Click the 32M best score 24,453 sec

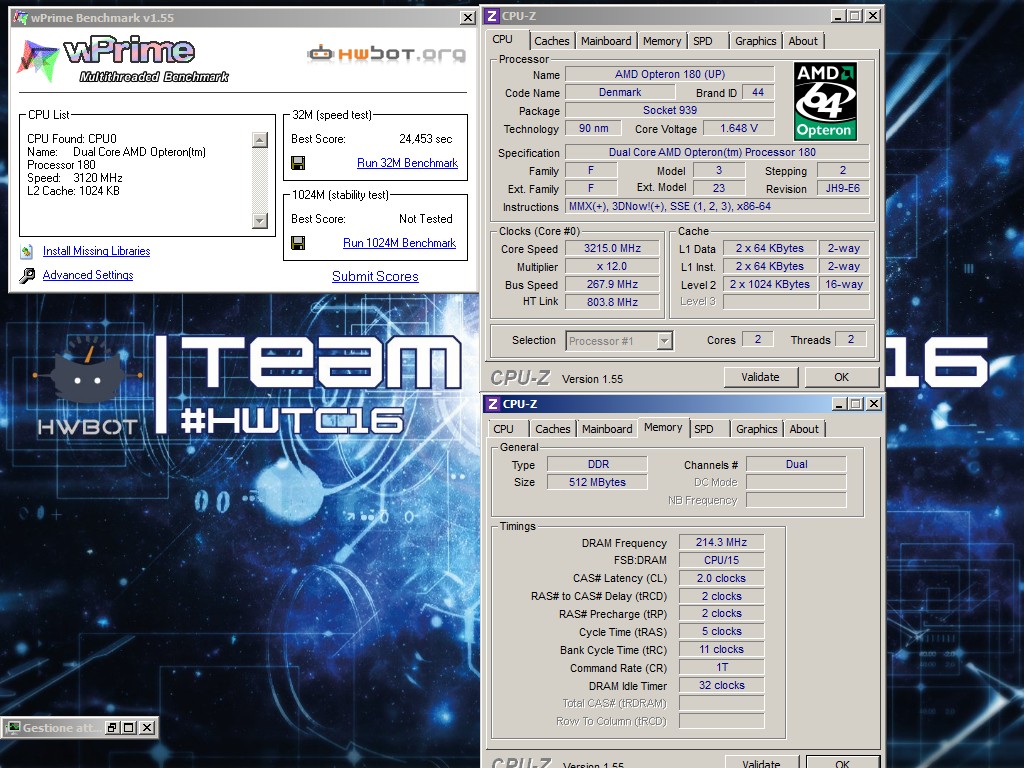tap(426, 139)
